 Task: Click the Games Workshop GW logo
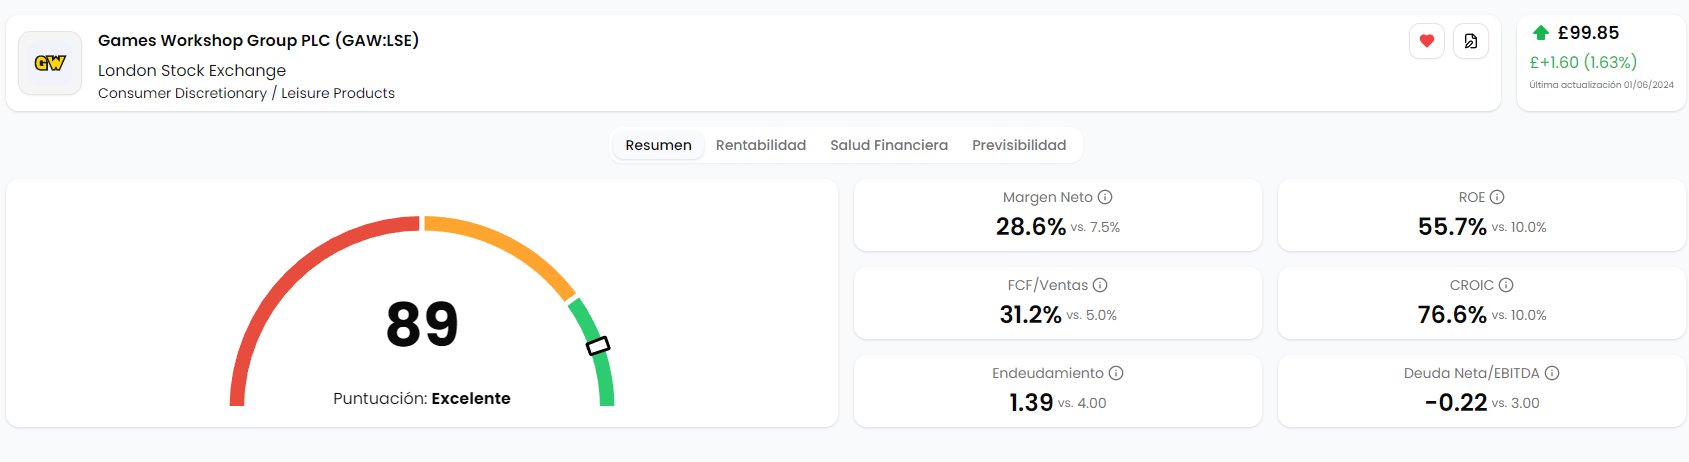[x=50, y=63]
